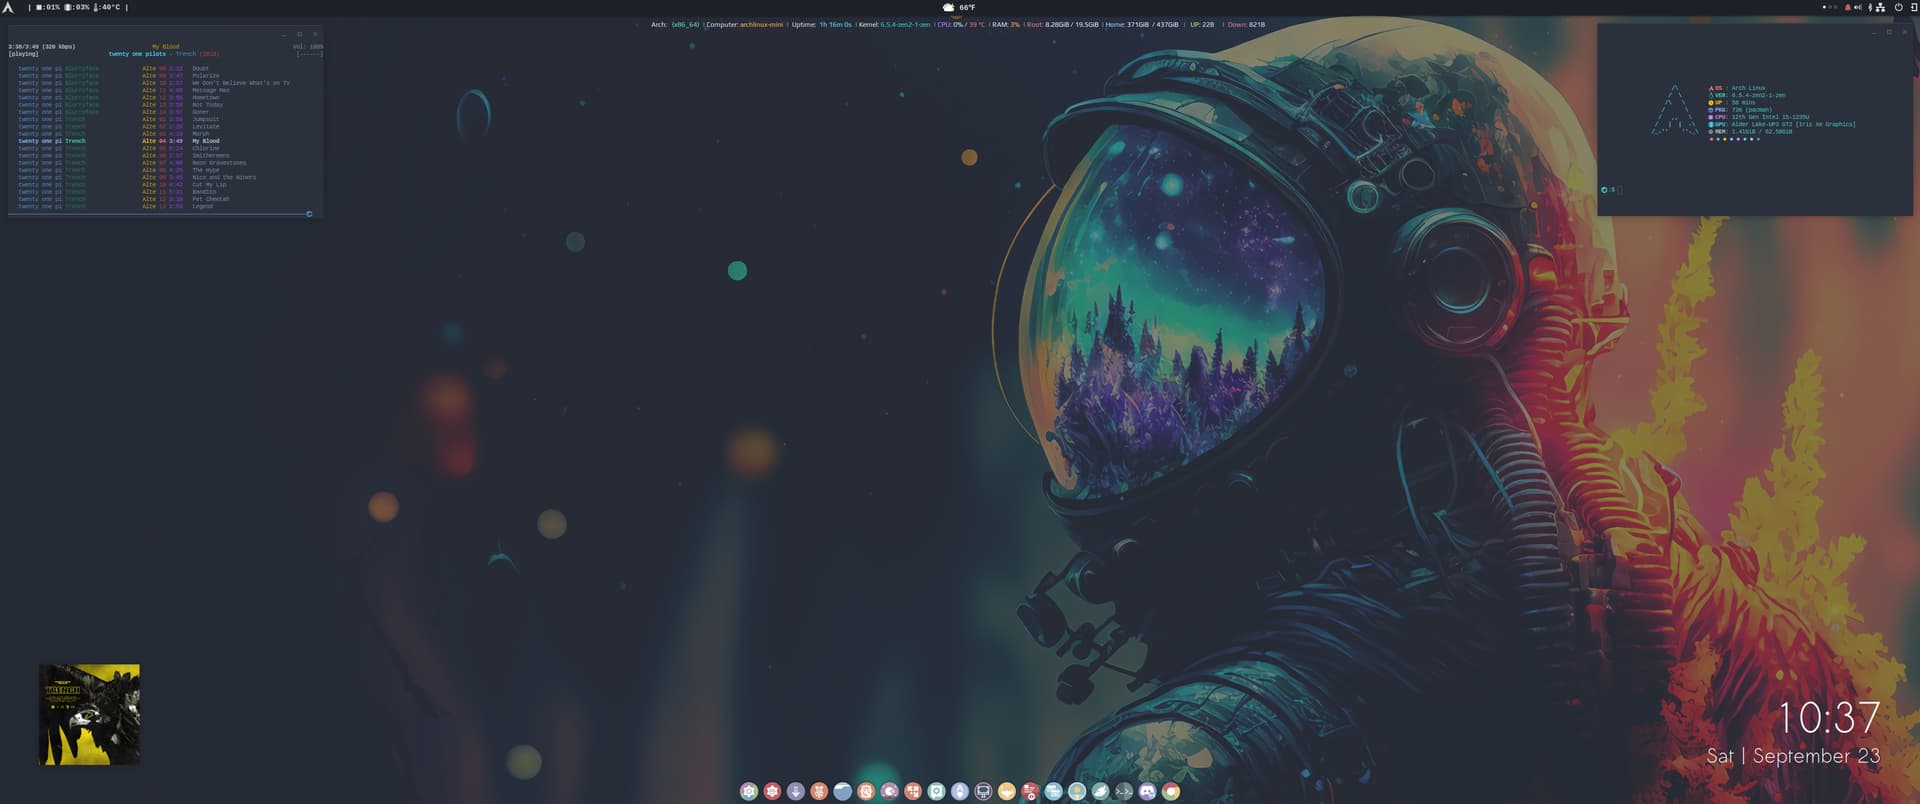Click the "Pet Cheetah" track row
Viewport: 1920px width, 804px height.
click(x=210, y=199)
